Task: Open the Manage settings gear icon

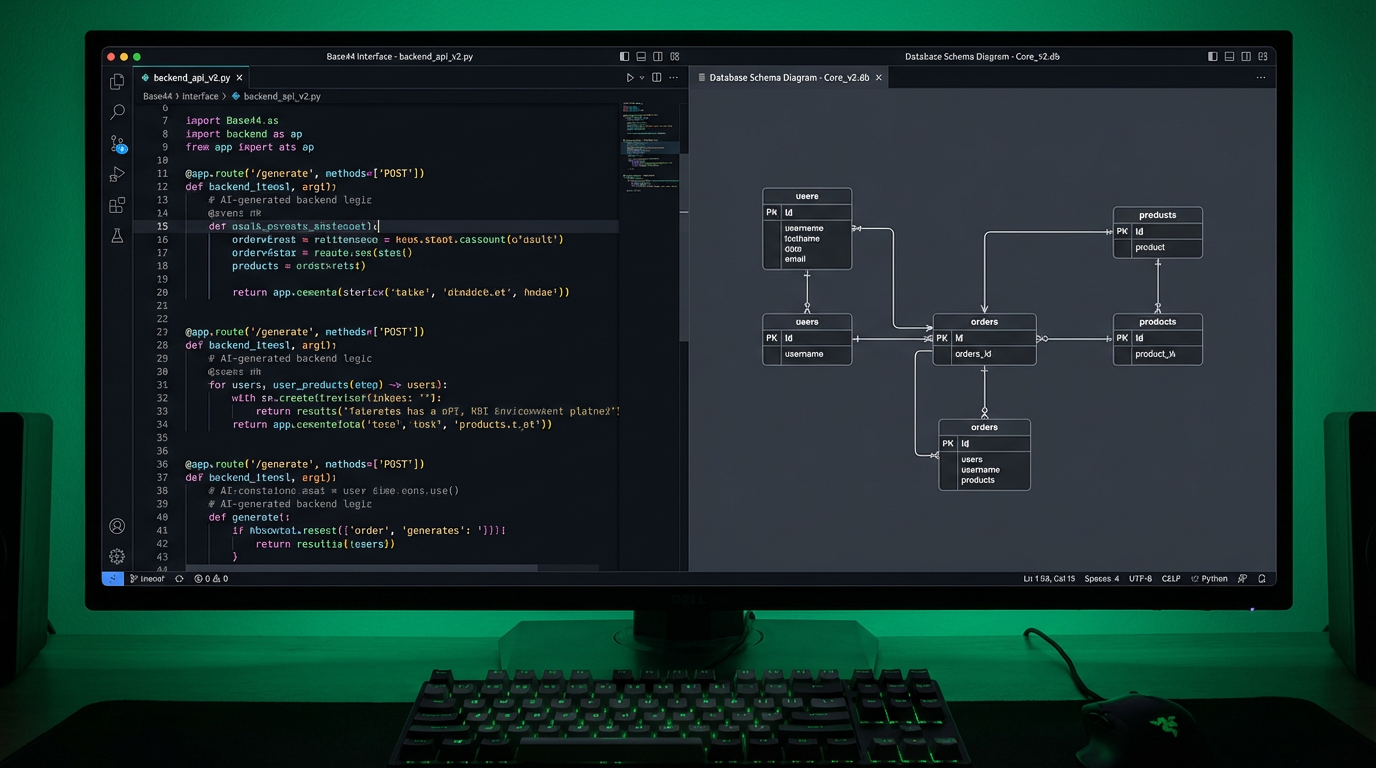Action: tap(117, 556)
